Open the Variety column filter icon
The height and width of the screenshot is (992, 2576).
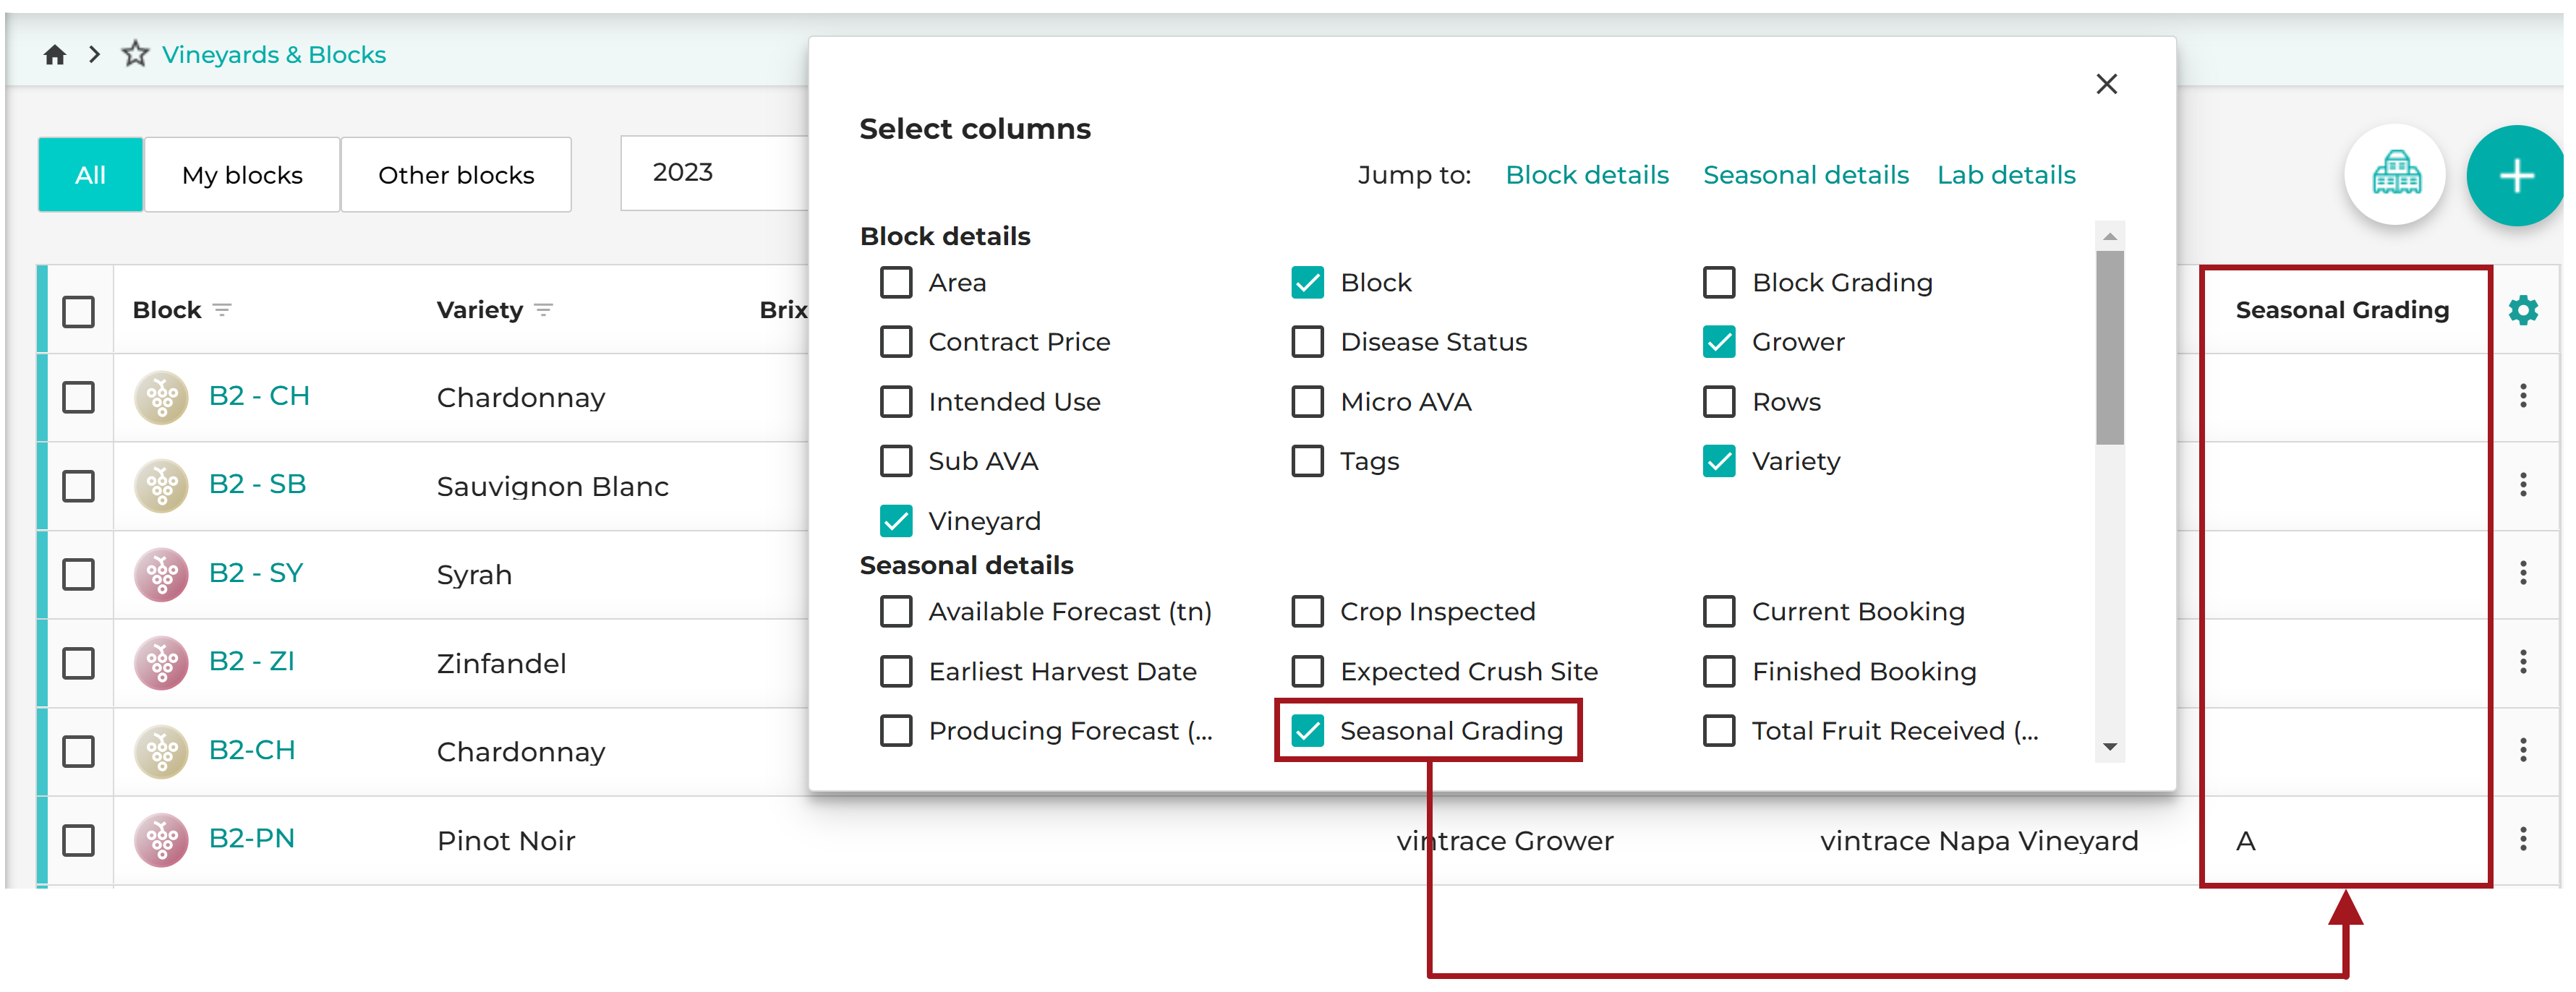coord(544,310)
